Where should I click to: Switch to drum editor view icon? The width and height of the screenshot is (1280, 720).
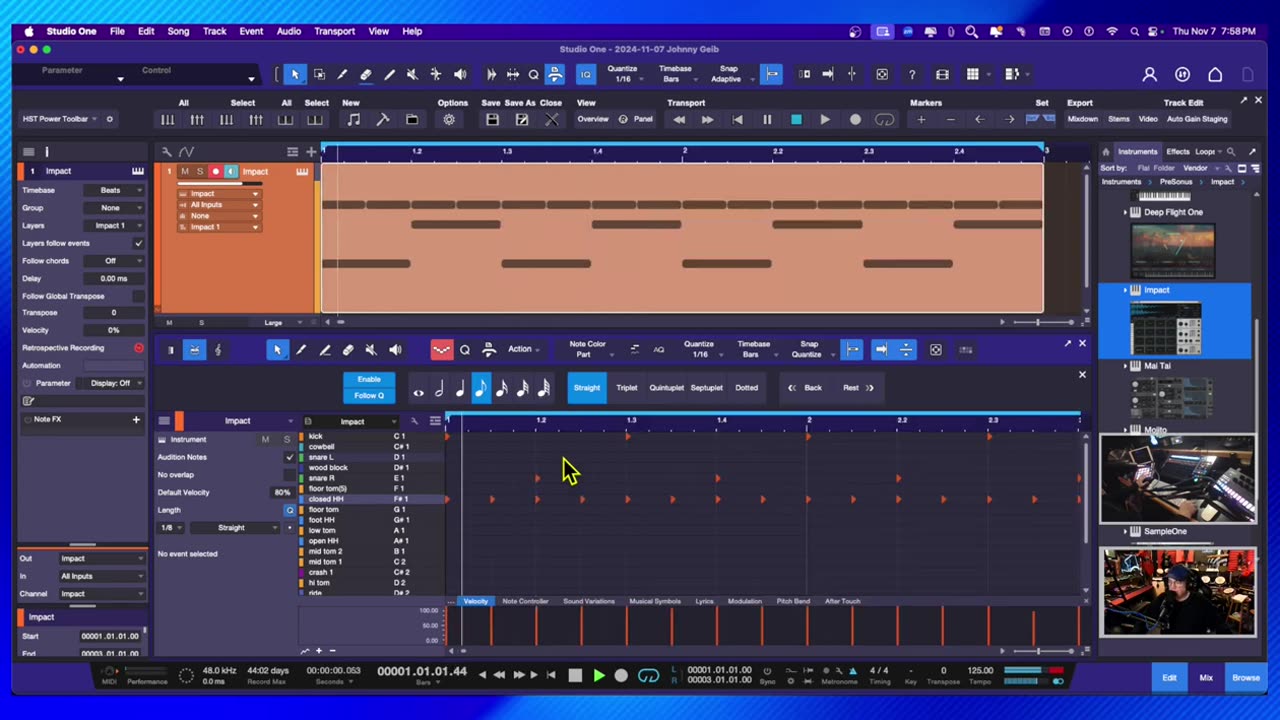194,350
